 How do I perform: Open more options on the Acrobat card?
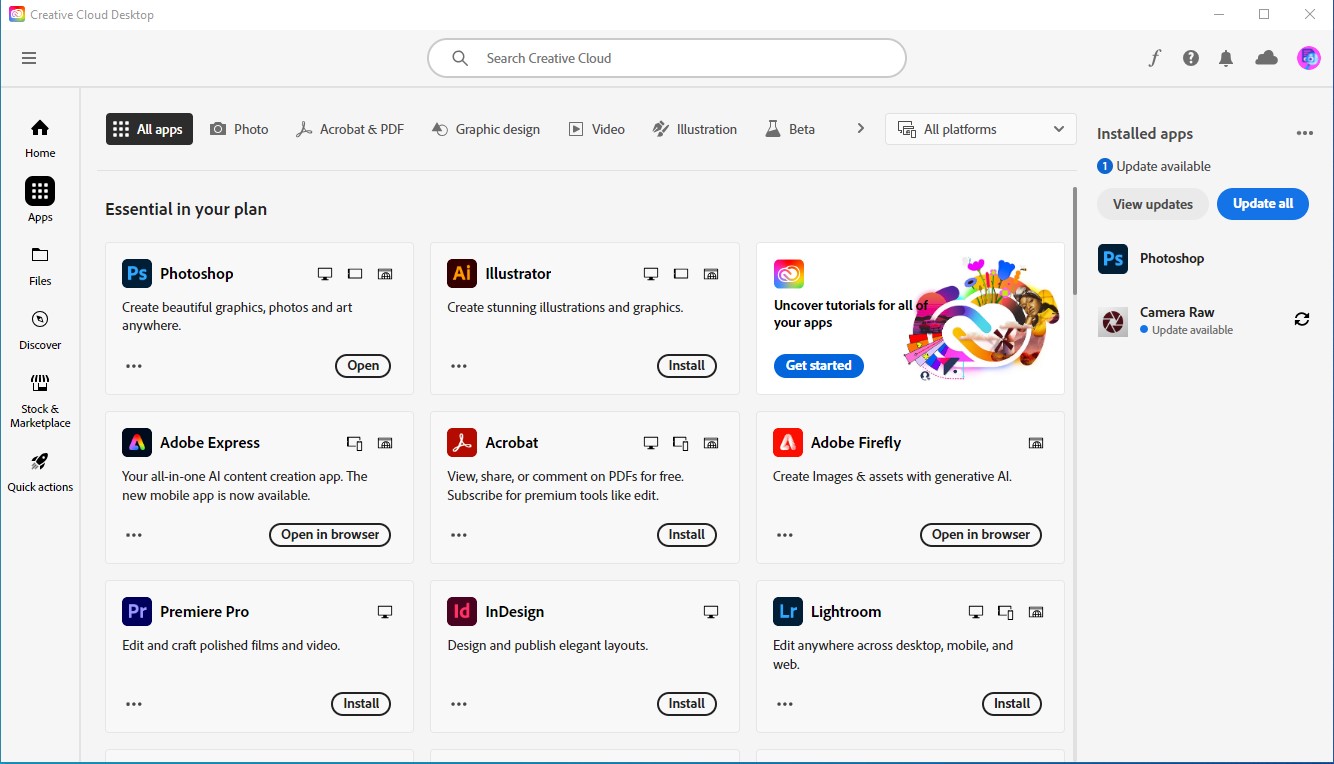tap(459, 535)
